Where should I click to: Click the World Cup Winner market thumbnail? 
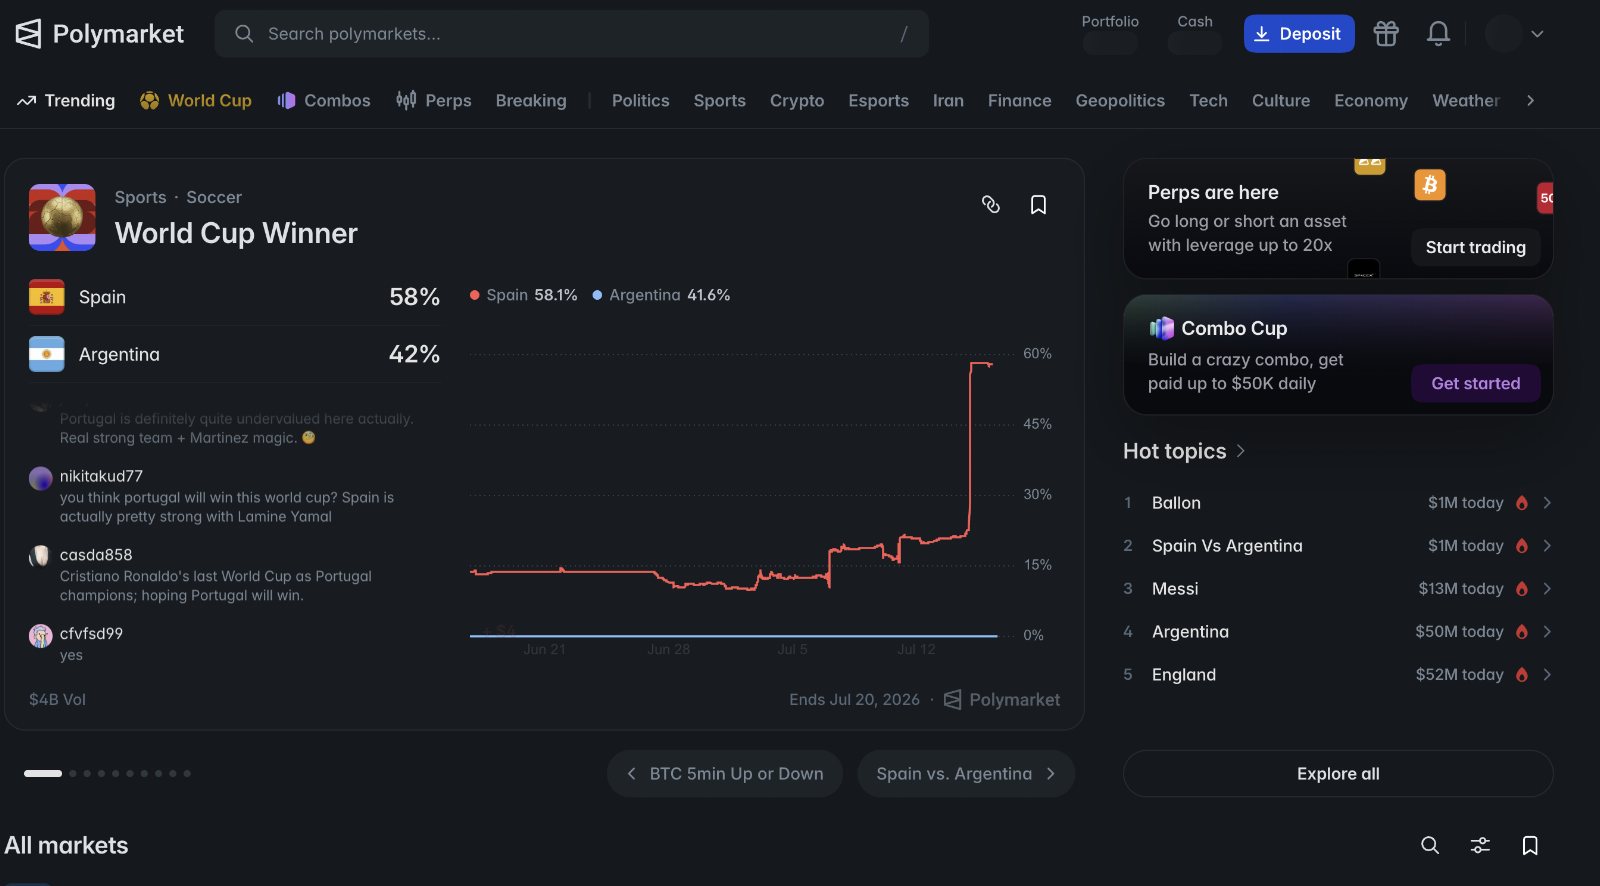62,217
